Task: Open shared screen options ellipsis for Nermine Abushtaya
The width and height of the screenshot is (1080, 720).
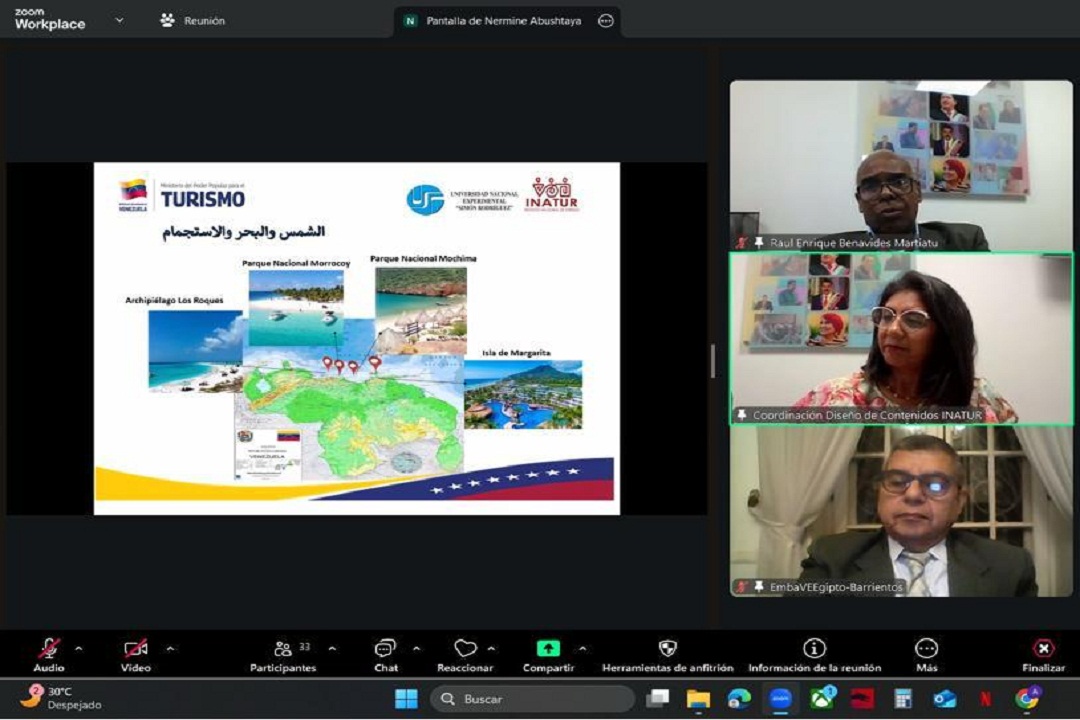Action: (x=605, y=21)
